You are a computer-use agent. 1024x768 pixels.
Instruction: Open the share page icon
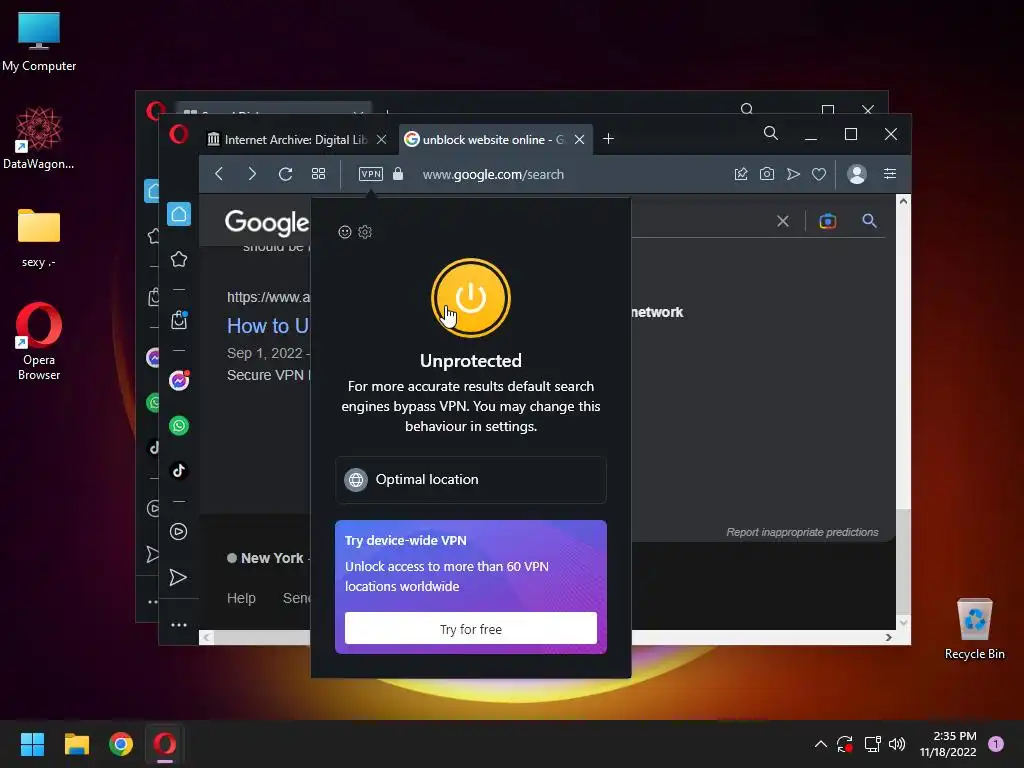741,174
